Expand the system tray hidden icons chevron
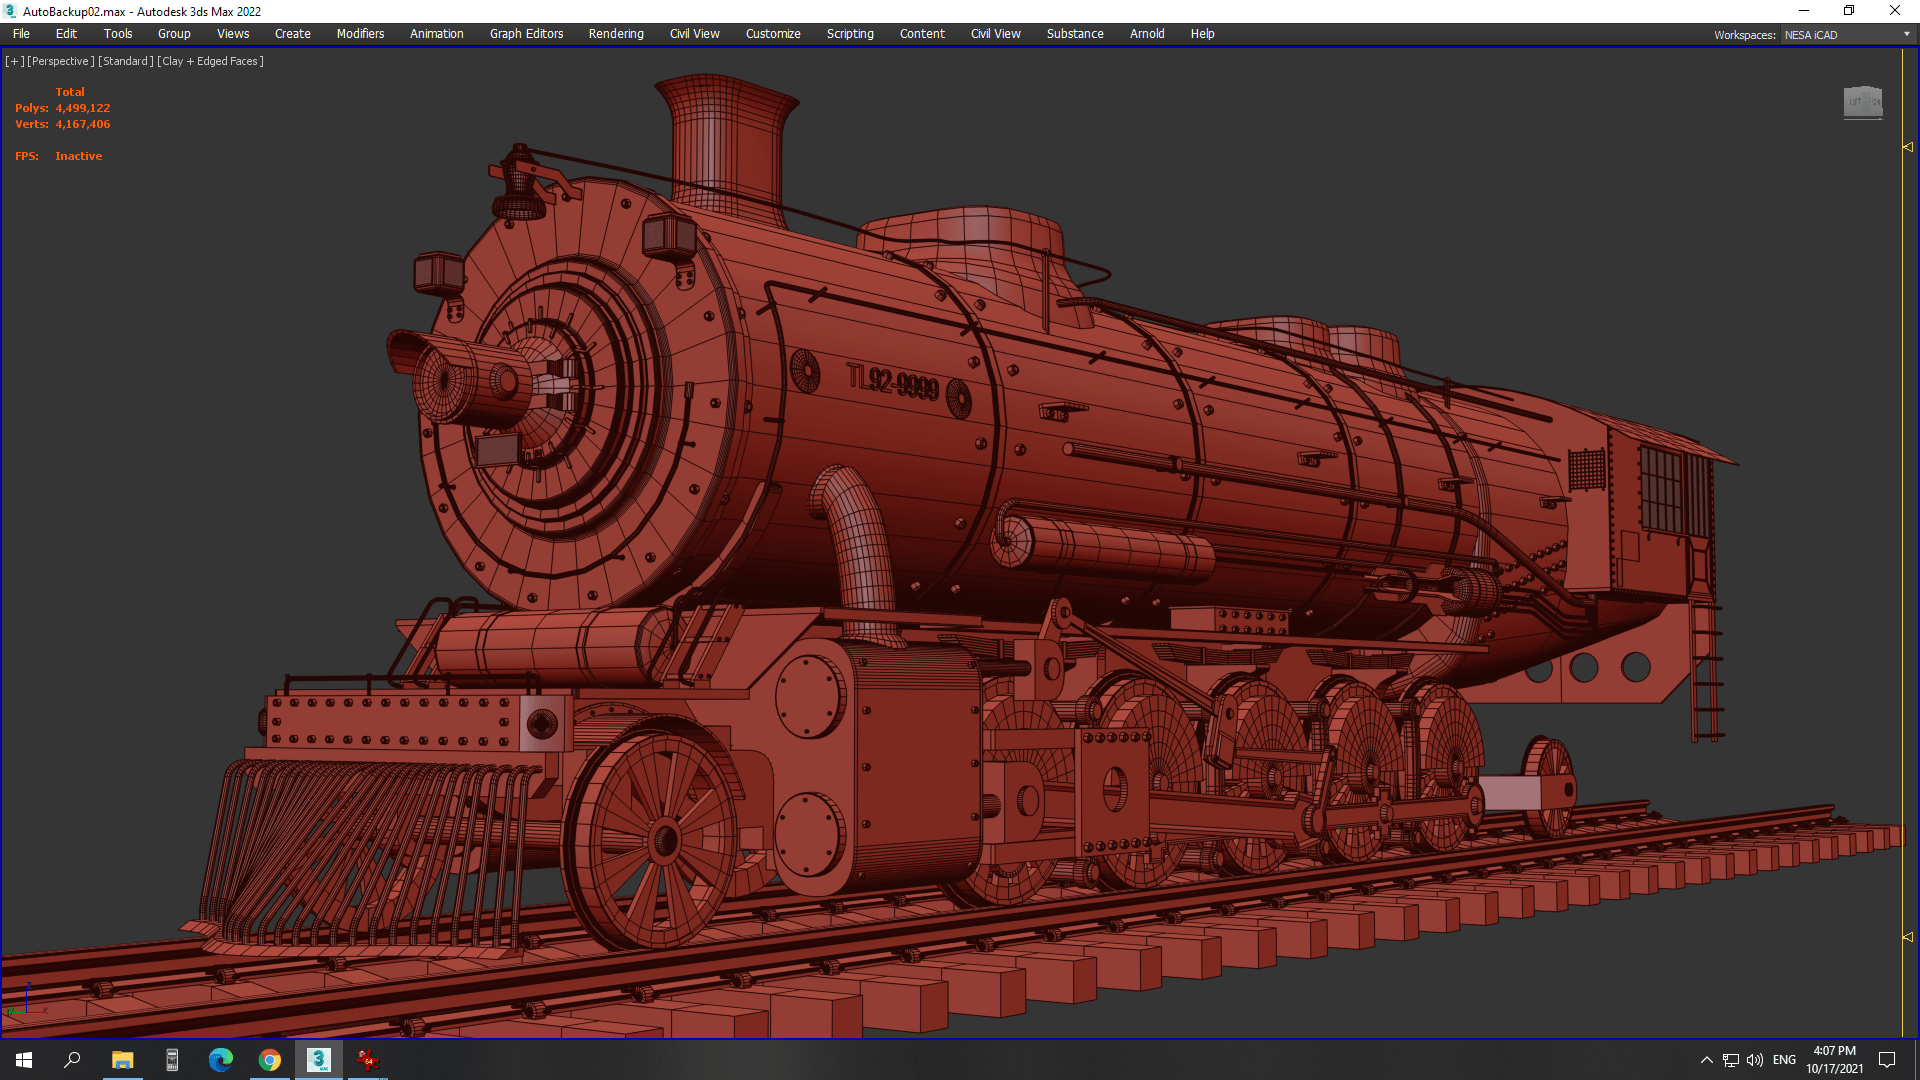 (x=1706, y=1060)
